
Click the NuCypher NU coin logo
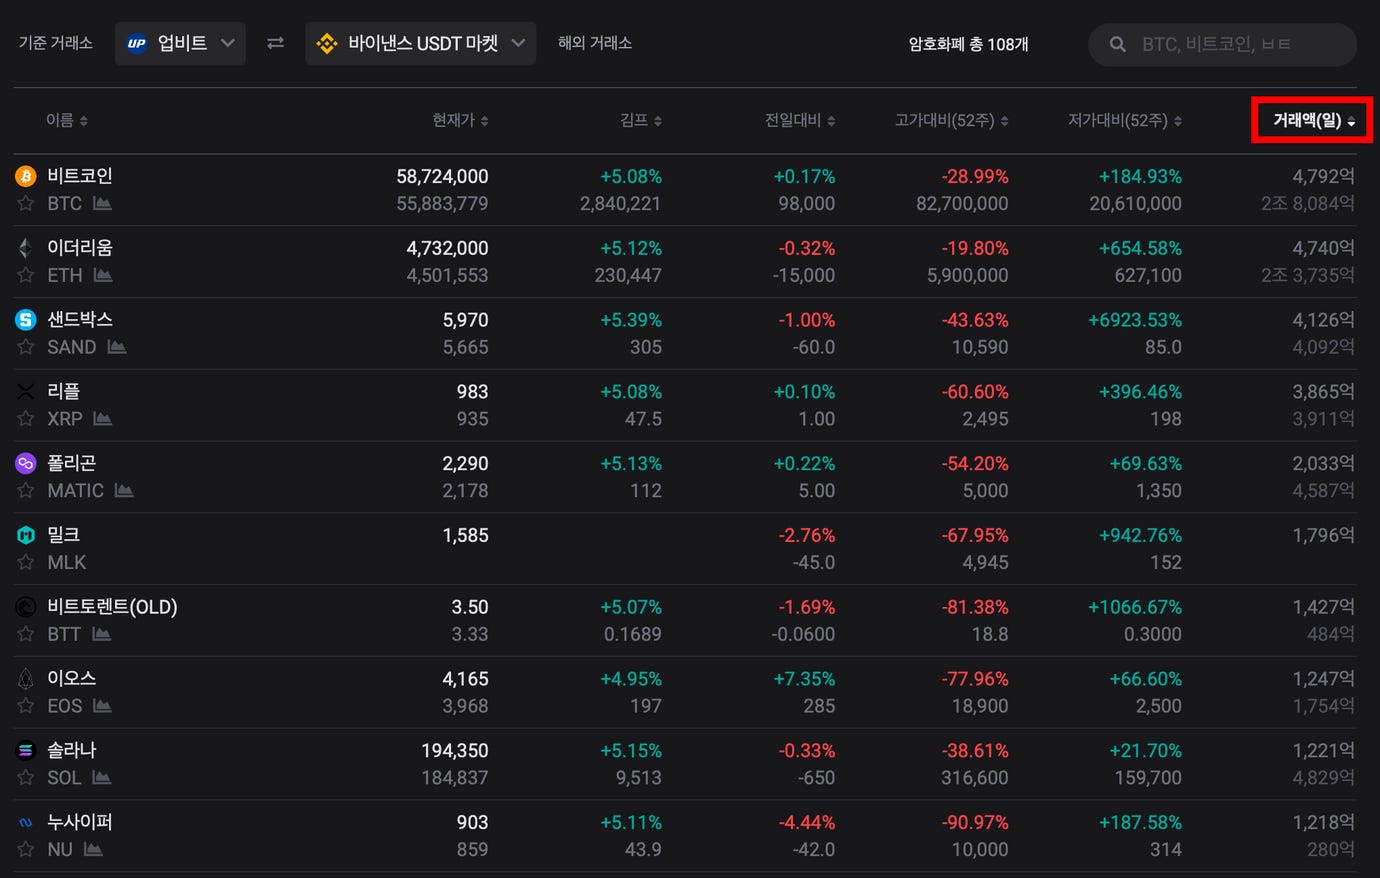coord(26,823)
